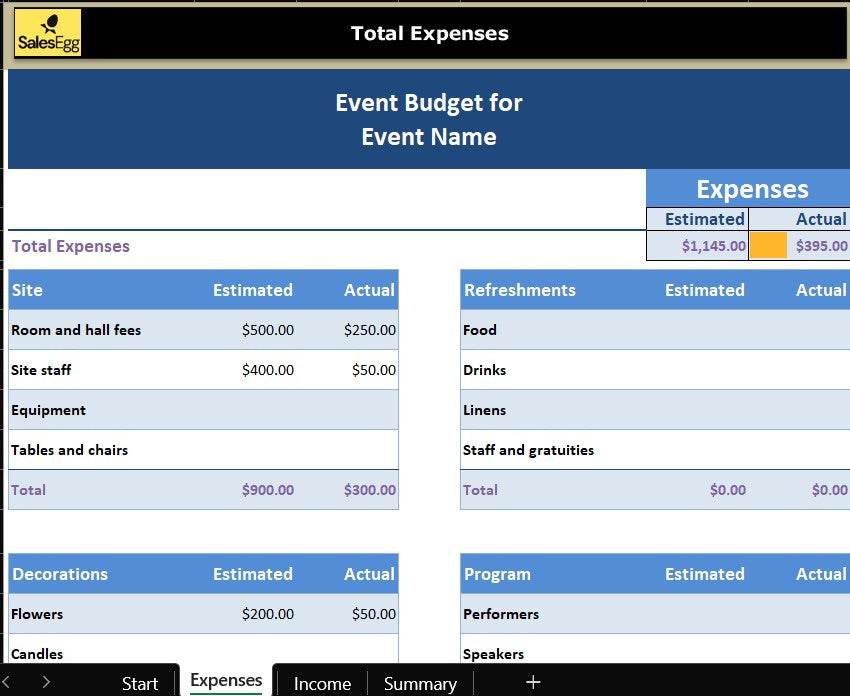Image resolution: width=850 pixels, height=696 pixels.
Task: Click the Flowers estimated $200.00 cell
Action: [267, 614]
